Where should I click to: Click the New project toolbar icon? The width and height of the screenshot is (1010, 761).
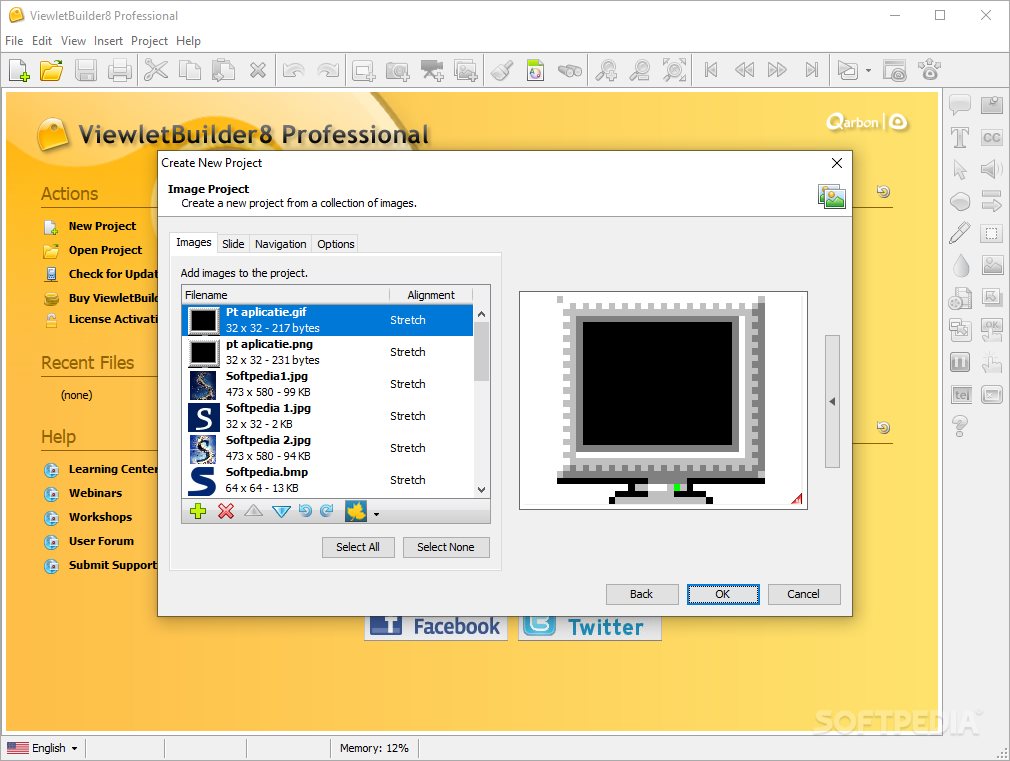[19, 70]
